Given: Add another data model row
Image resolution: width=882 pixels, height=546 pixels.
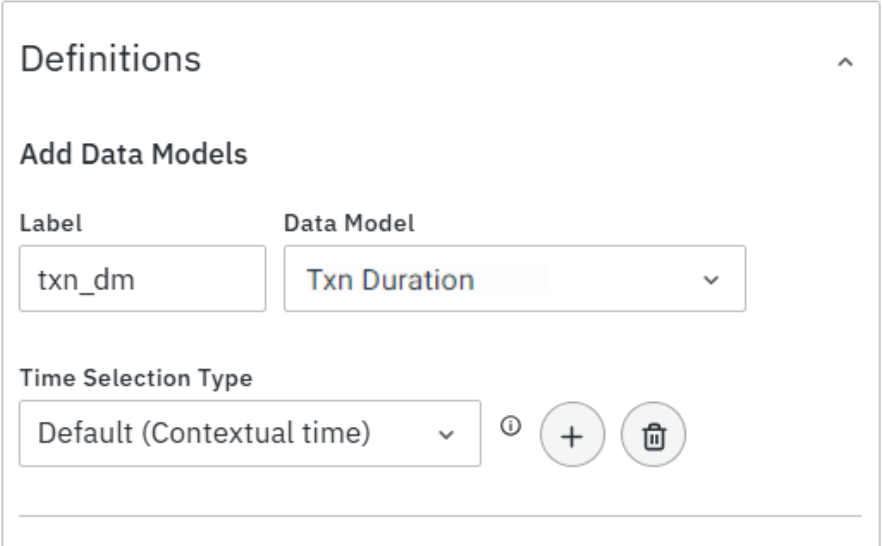Looking at the screenshot, I should tap(572, 434).
